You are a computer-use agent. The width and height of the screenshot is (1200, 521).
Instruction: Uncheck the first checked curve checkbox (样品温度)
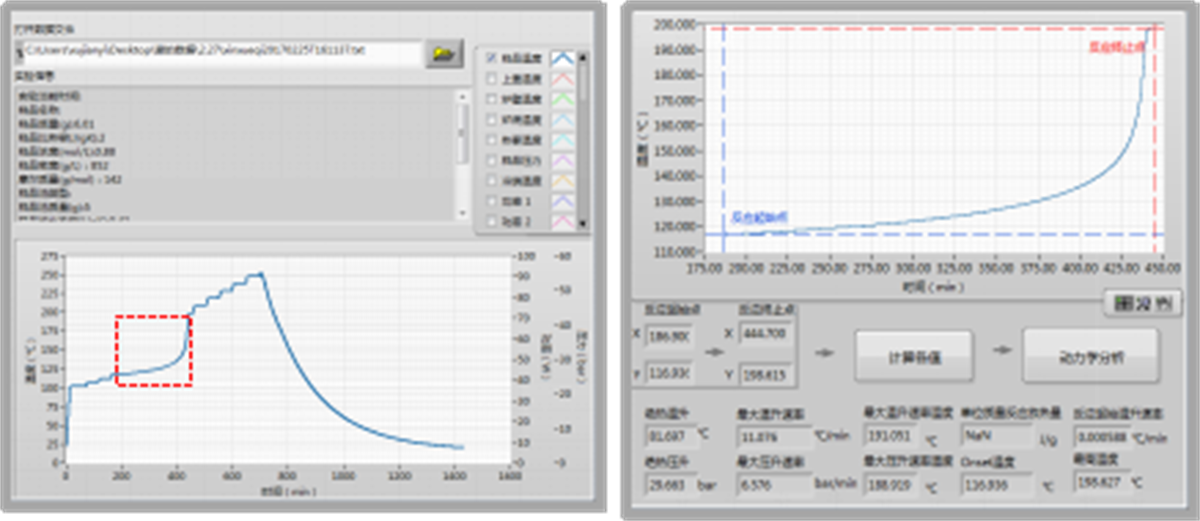pos(490,59)
